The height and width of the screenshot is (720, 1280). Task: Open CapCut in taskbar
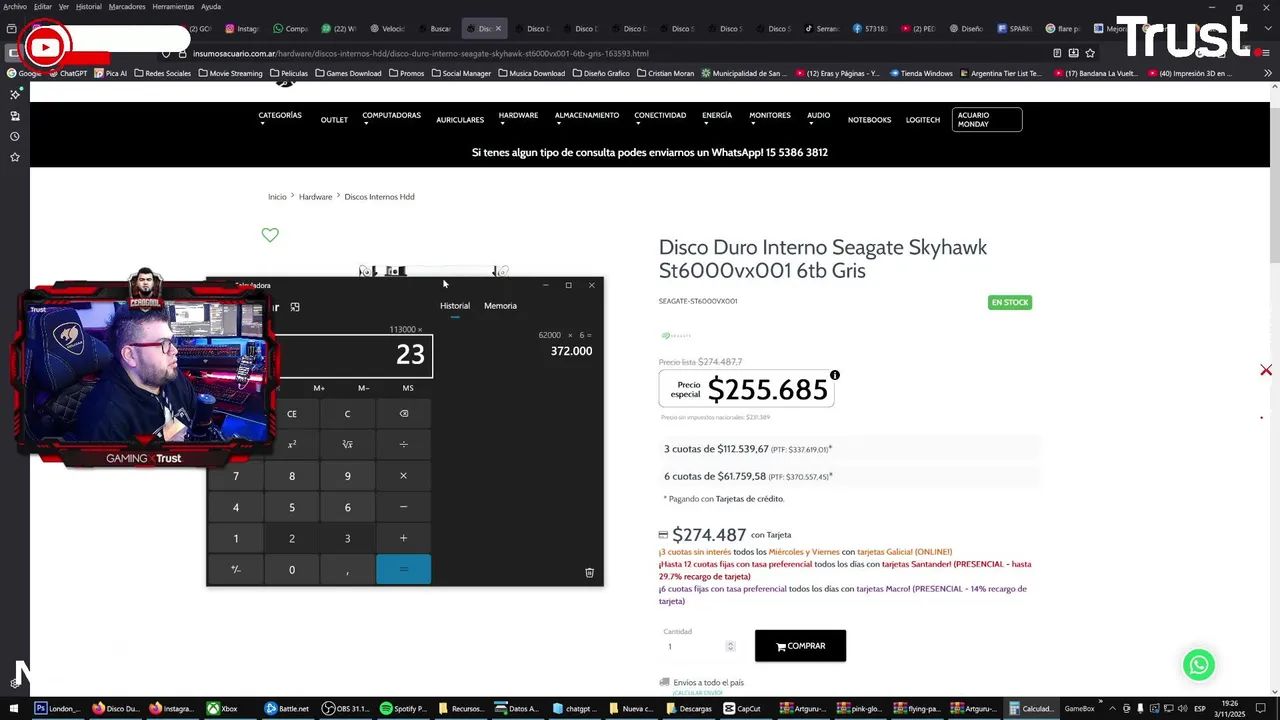coord(742,708)
